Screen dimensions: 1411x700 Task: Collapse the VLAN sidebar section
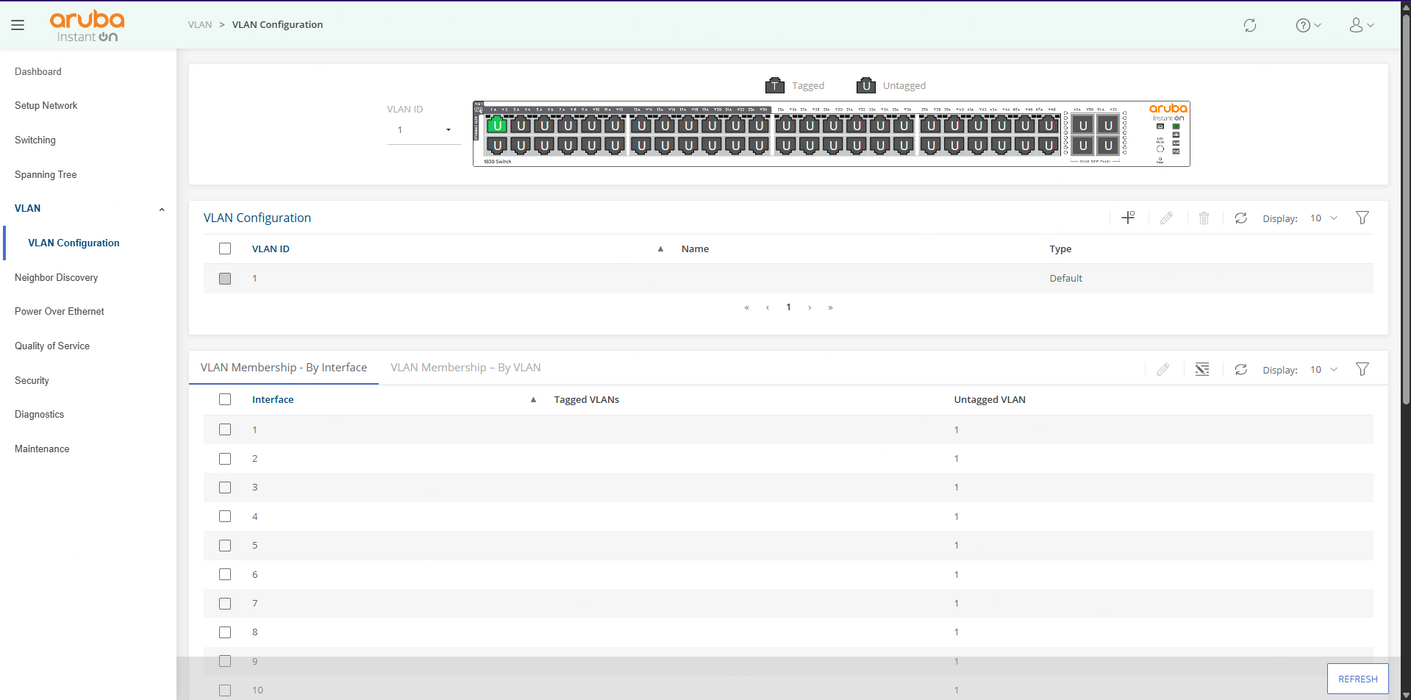(x=162, y=209)
